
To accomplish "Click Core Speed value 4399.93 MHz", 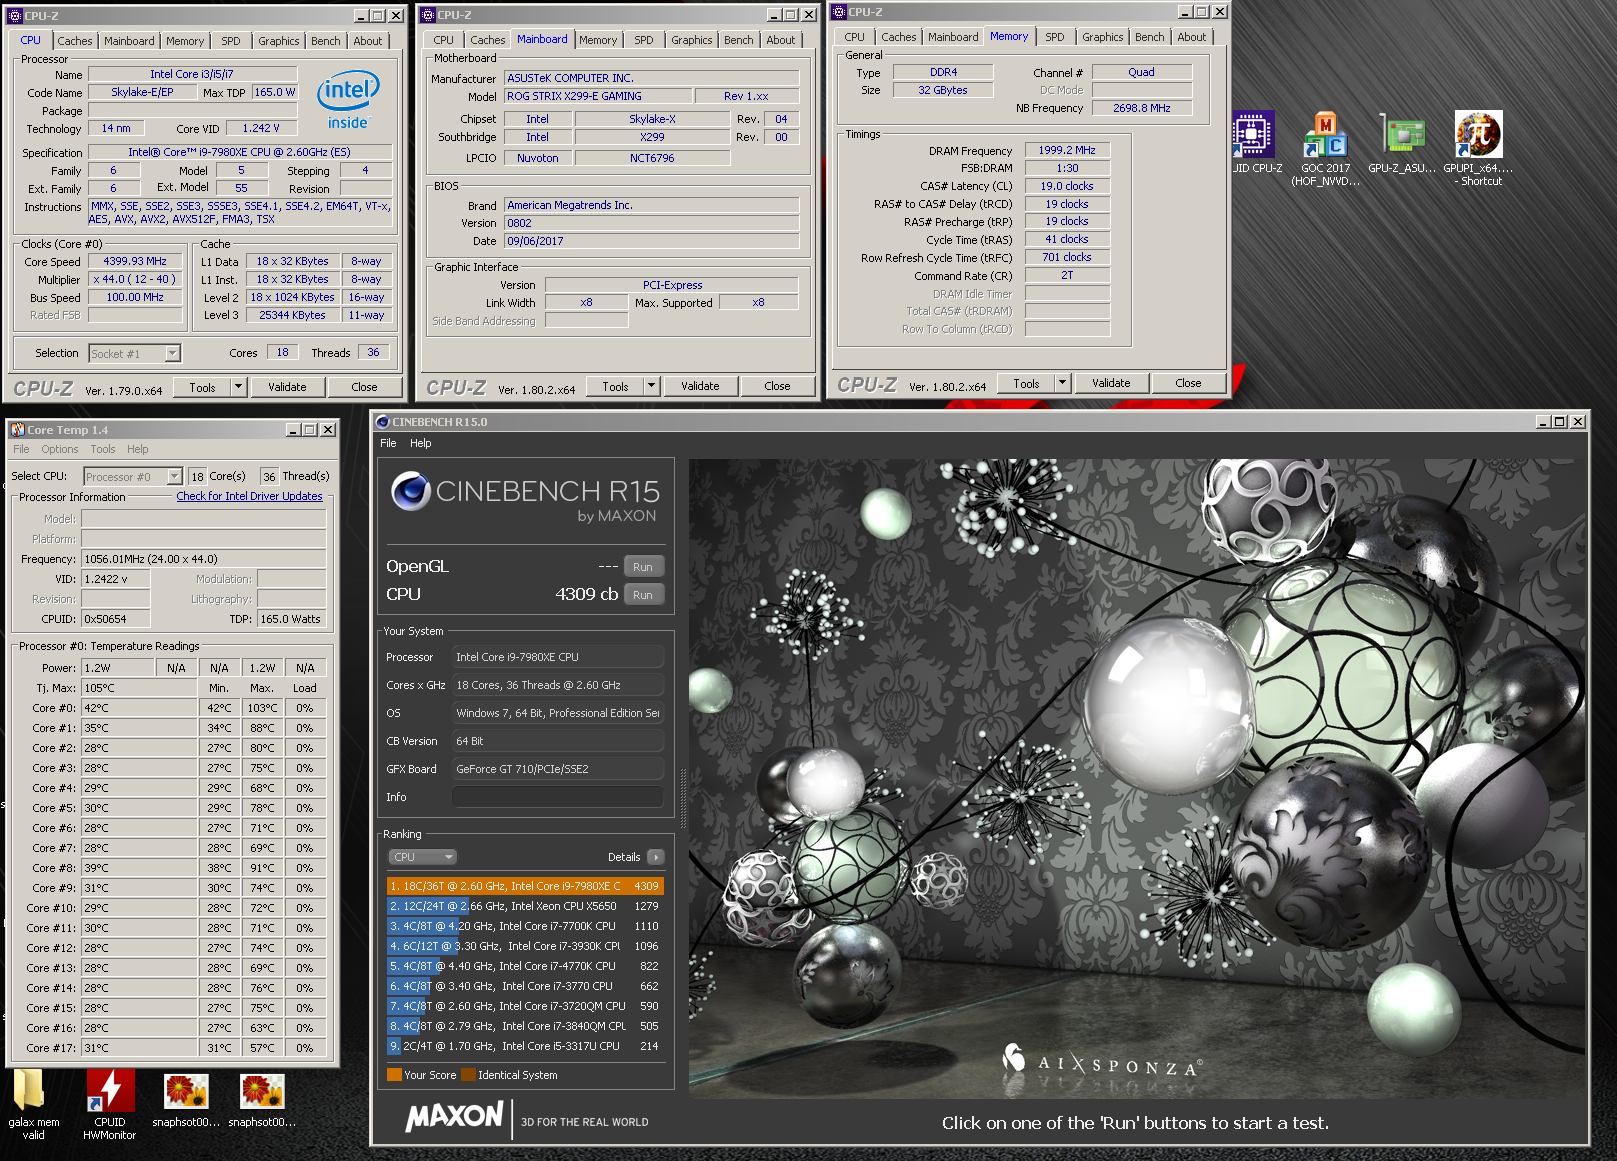I will click(135, 261).
